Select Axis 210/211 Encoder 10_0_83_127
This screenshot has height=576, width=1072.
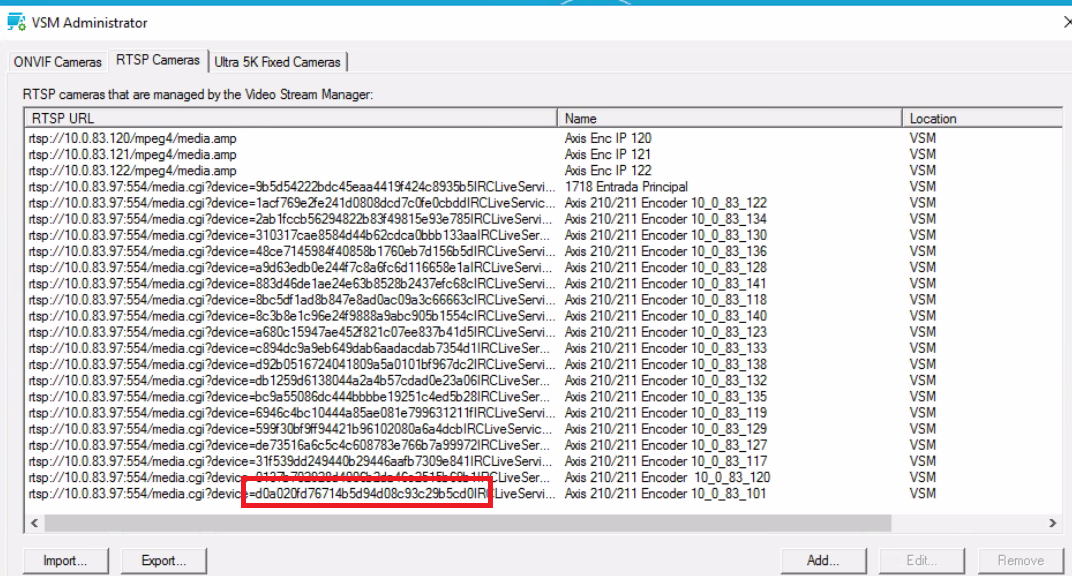click(x=665, y=446)
